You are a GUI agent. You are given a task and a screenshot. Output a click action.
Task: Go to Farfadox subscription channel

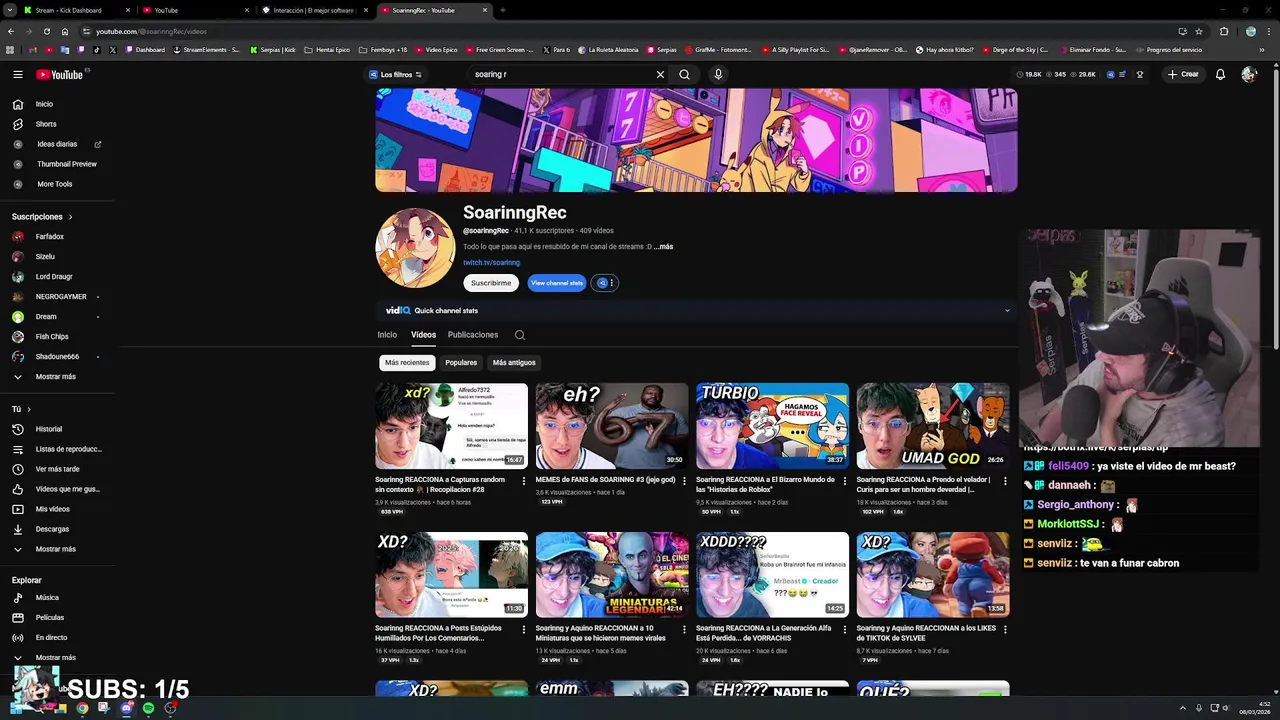[40, 237]
